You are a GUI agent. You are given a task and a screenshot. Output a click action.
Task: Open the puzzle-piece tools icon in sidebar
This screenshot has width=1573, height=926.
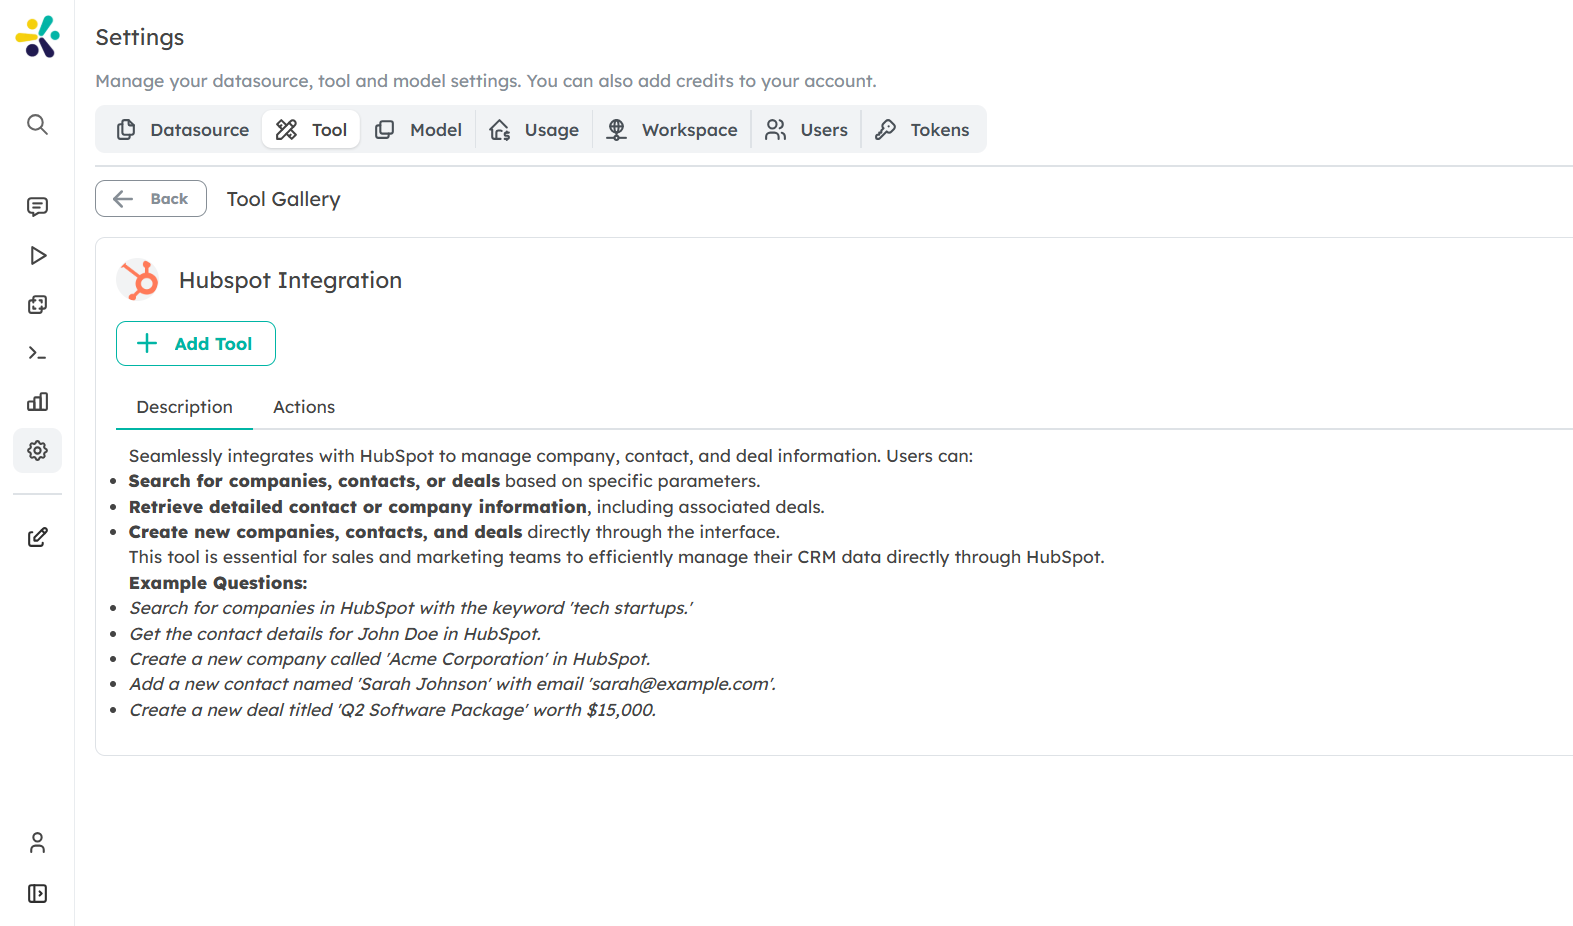coord(37,305)
